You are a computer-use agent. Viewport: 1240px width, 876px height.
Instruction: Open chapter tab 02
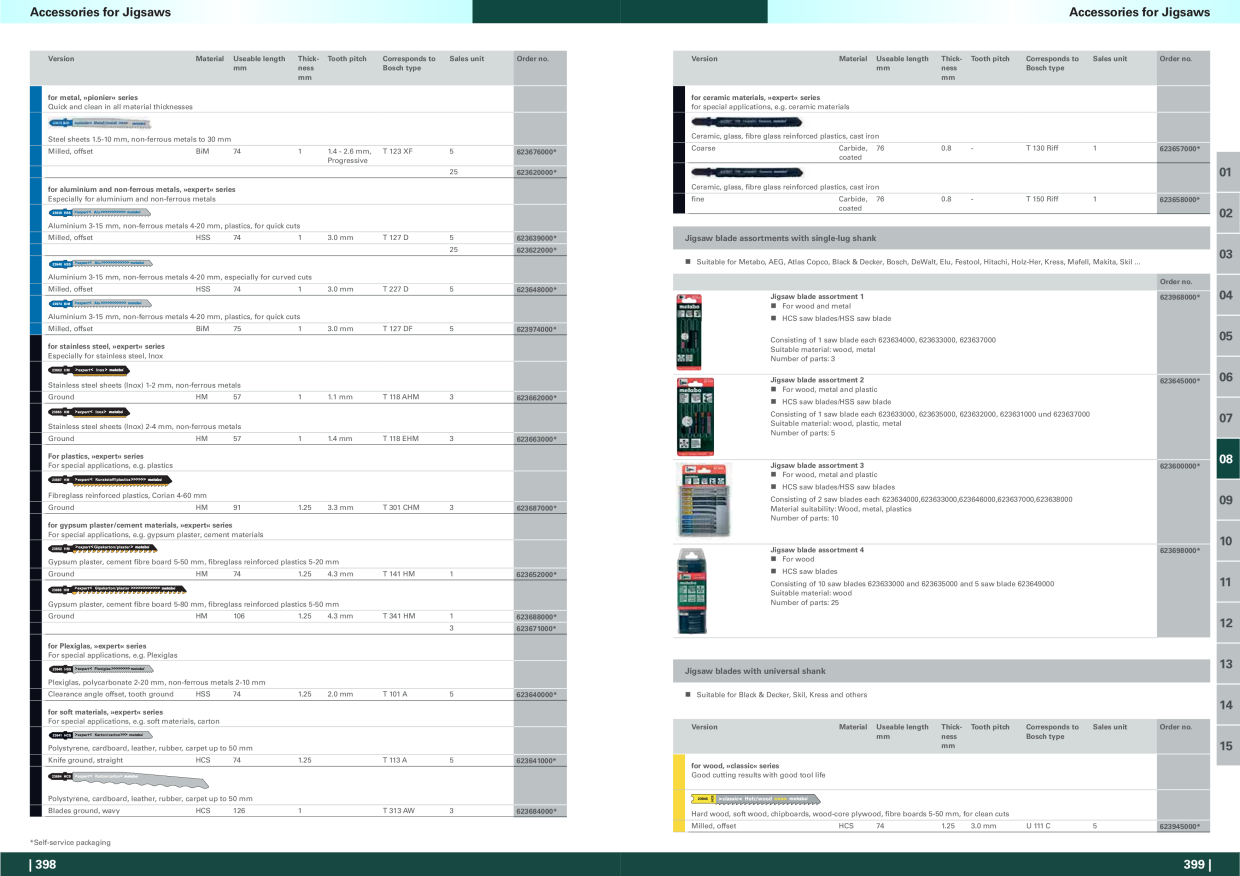1226,213
